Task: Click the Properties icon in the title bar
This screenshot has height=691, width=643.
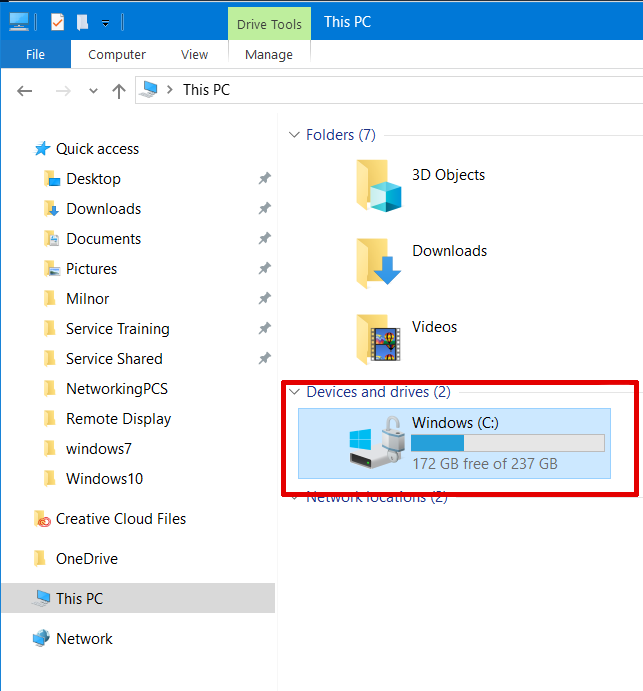Action: [x=57, y=21]
